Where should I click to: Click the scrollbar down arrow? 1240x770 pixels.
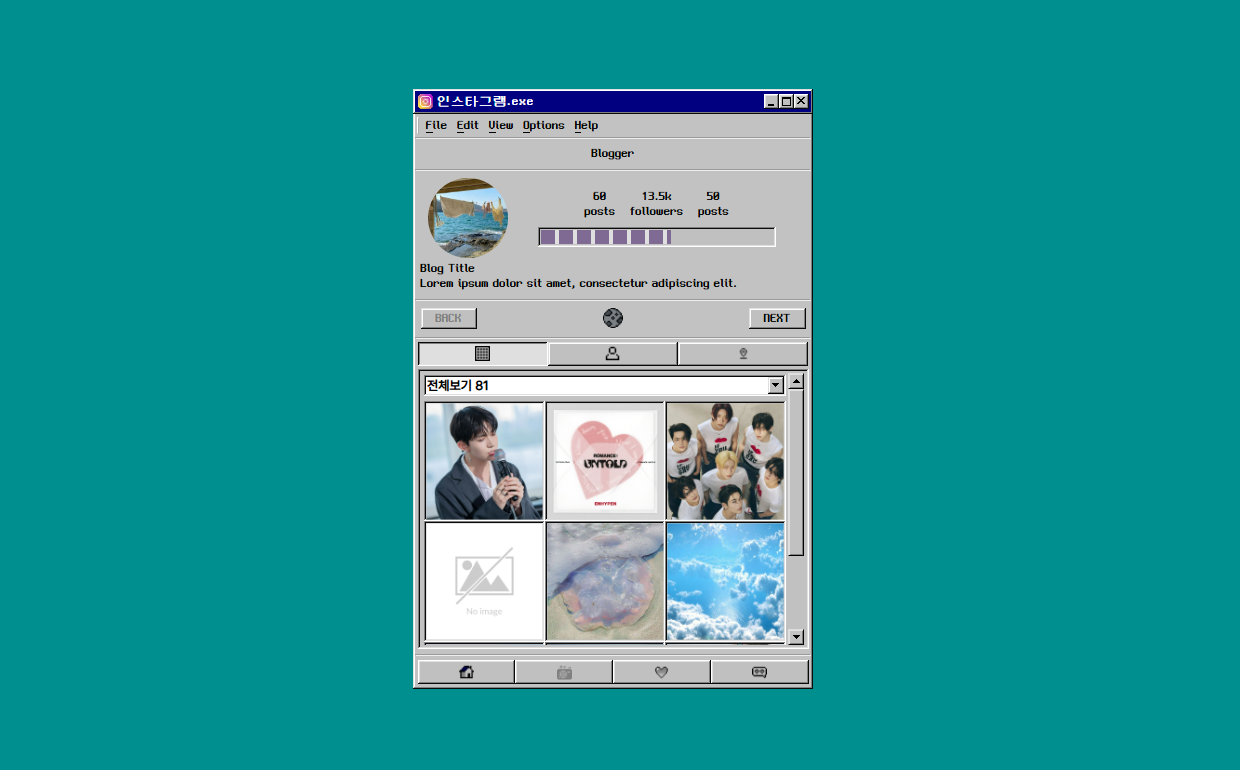[x=796, y=637]
